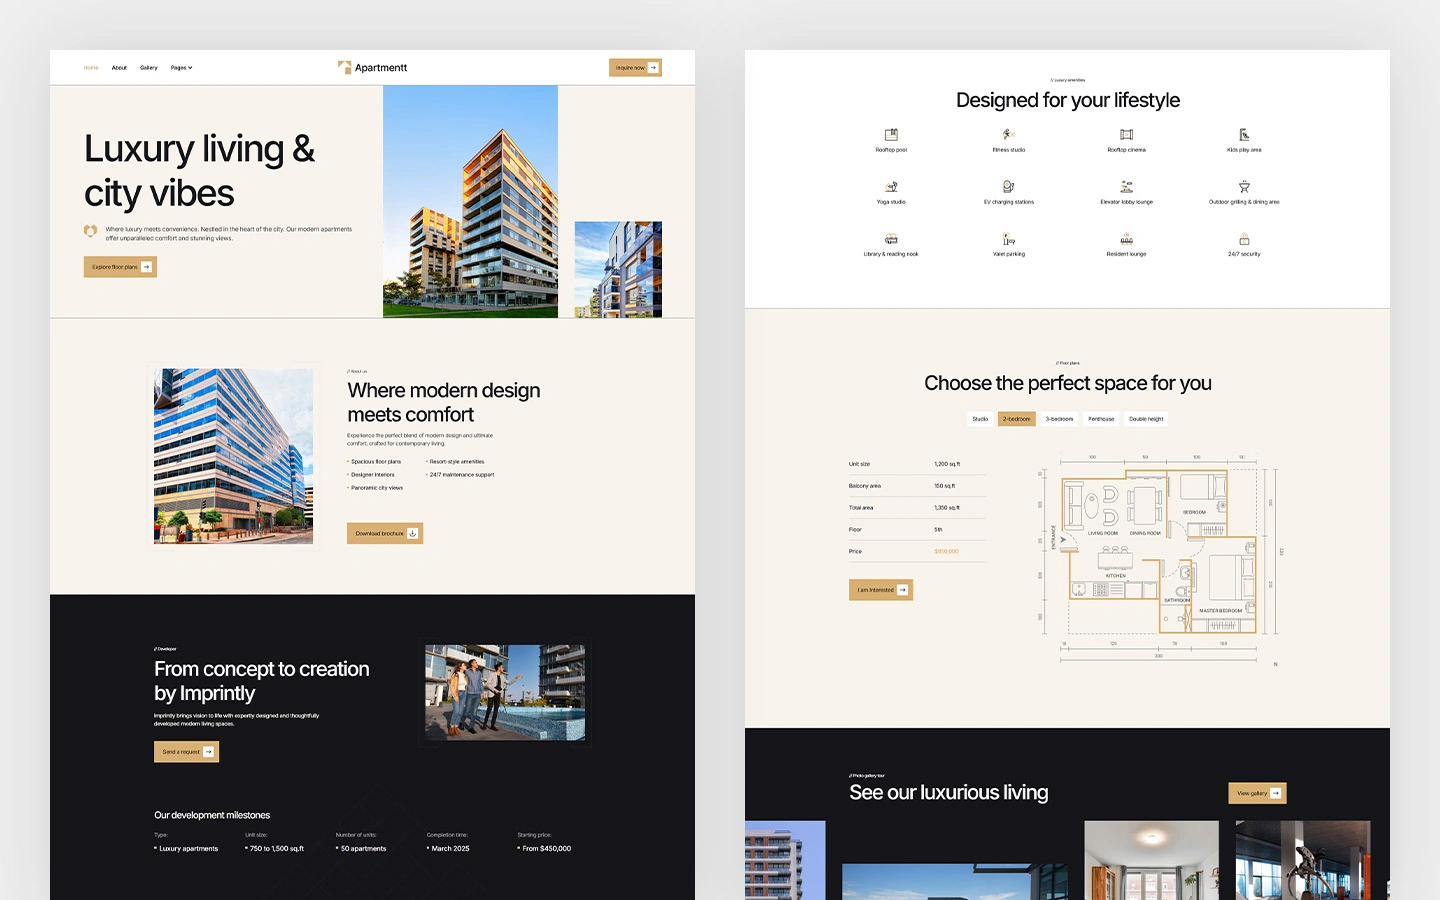1440x900 pixels.
Task: Open the About nav link
Action: [x=119, y=68]
